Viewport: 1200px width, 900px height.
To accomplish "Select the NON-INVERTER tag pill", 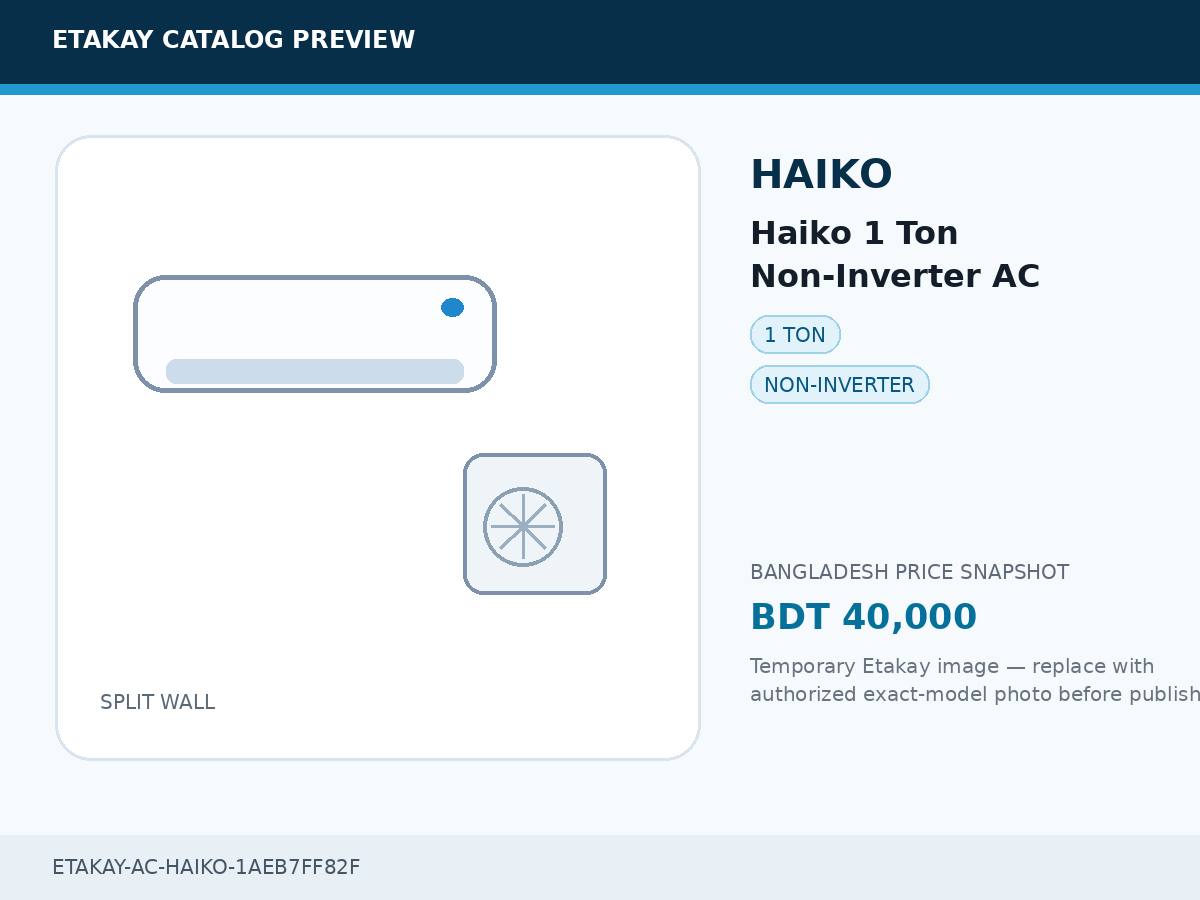I will click(x=840, y=385).
